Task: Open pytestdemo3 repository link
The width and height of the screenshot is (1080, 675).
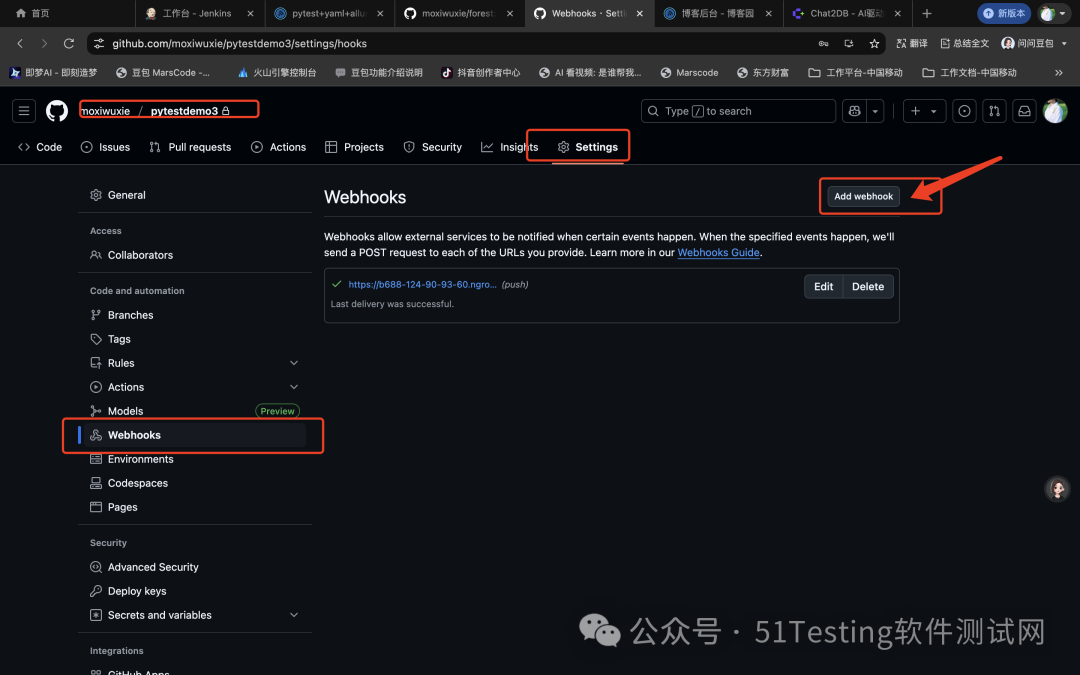Action: click(184, 111)
